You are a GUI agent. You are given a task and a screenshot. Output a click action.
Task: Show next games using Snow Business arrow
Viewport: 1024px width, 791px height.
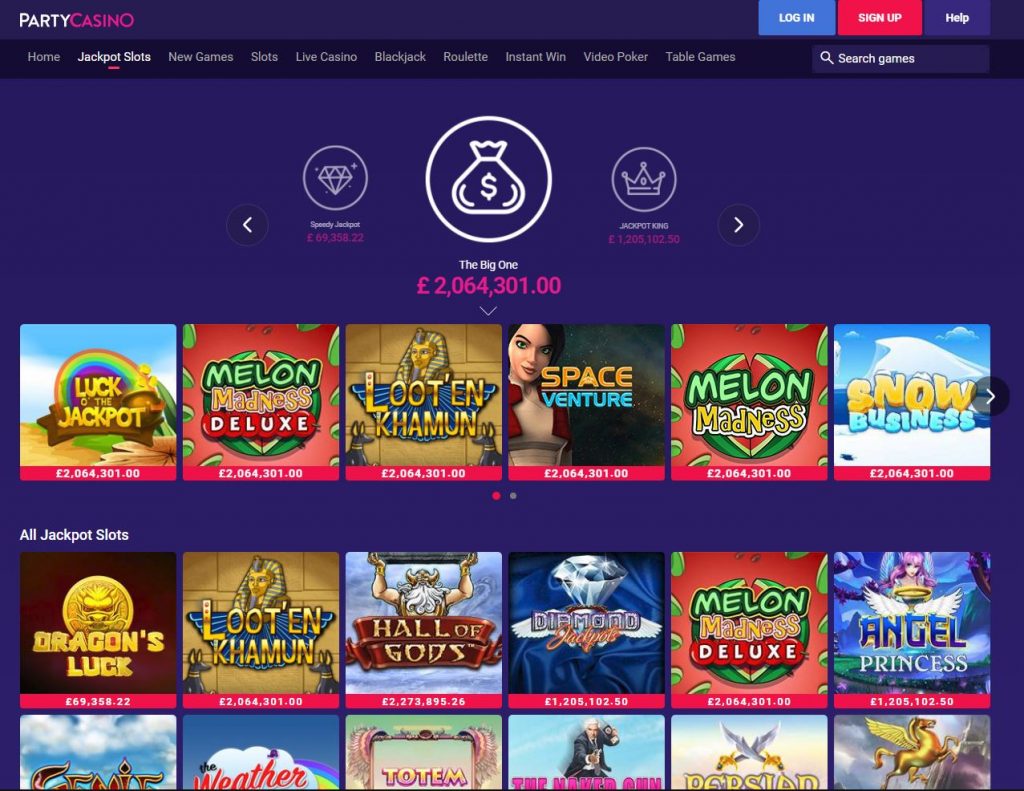tap(991, 396)
